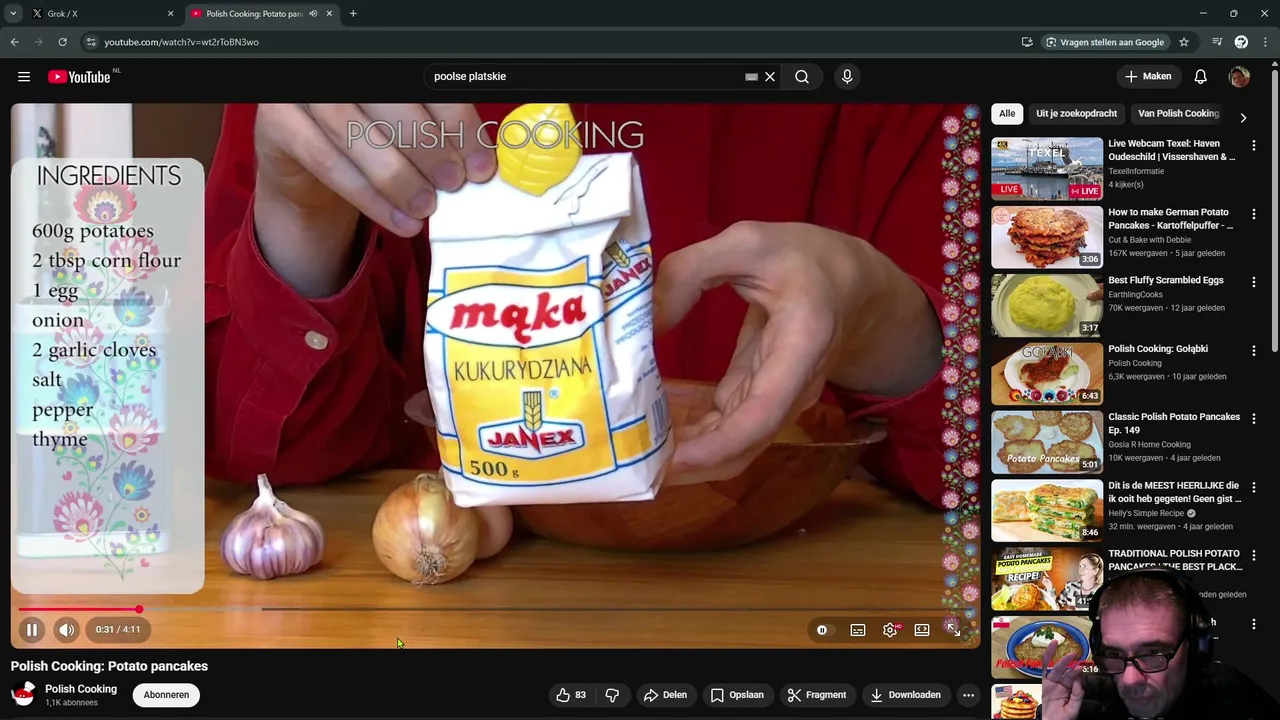The height and width of the screenshot is (720, 1280).
Task: Click the address bar URL
Action: (x=181, y=42)
